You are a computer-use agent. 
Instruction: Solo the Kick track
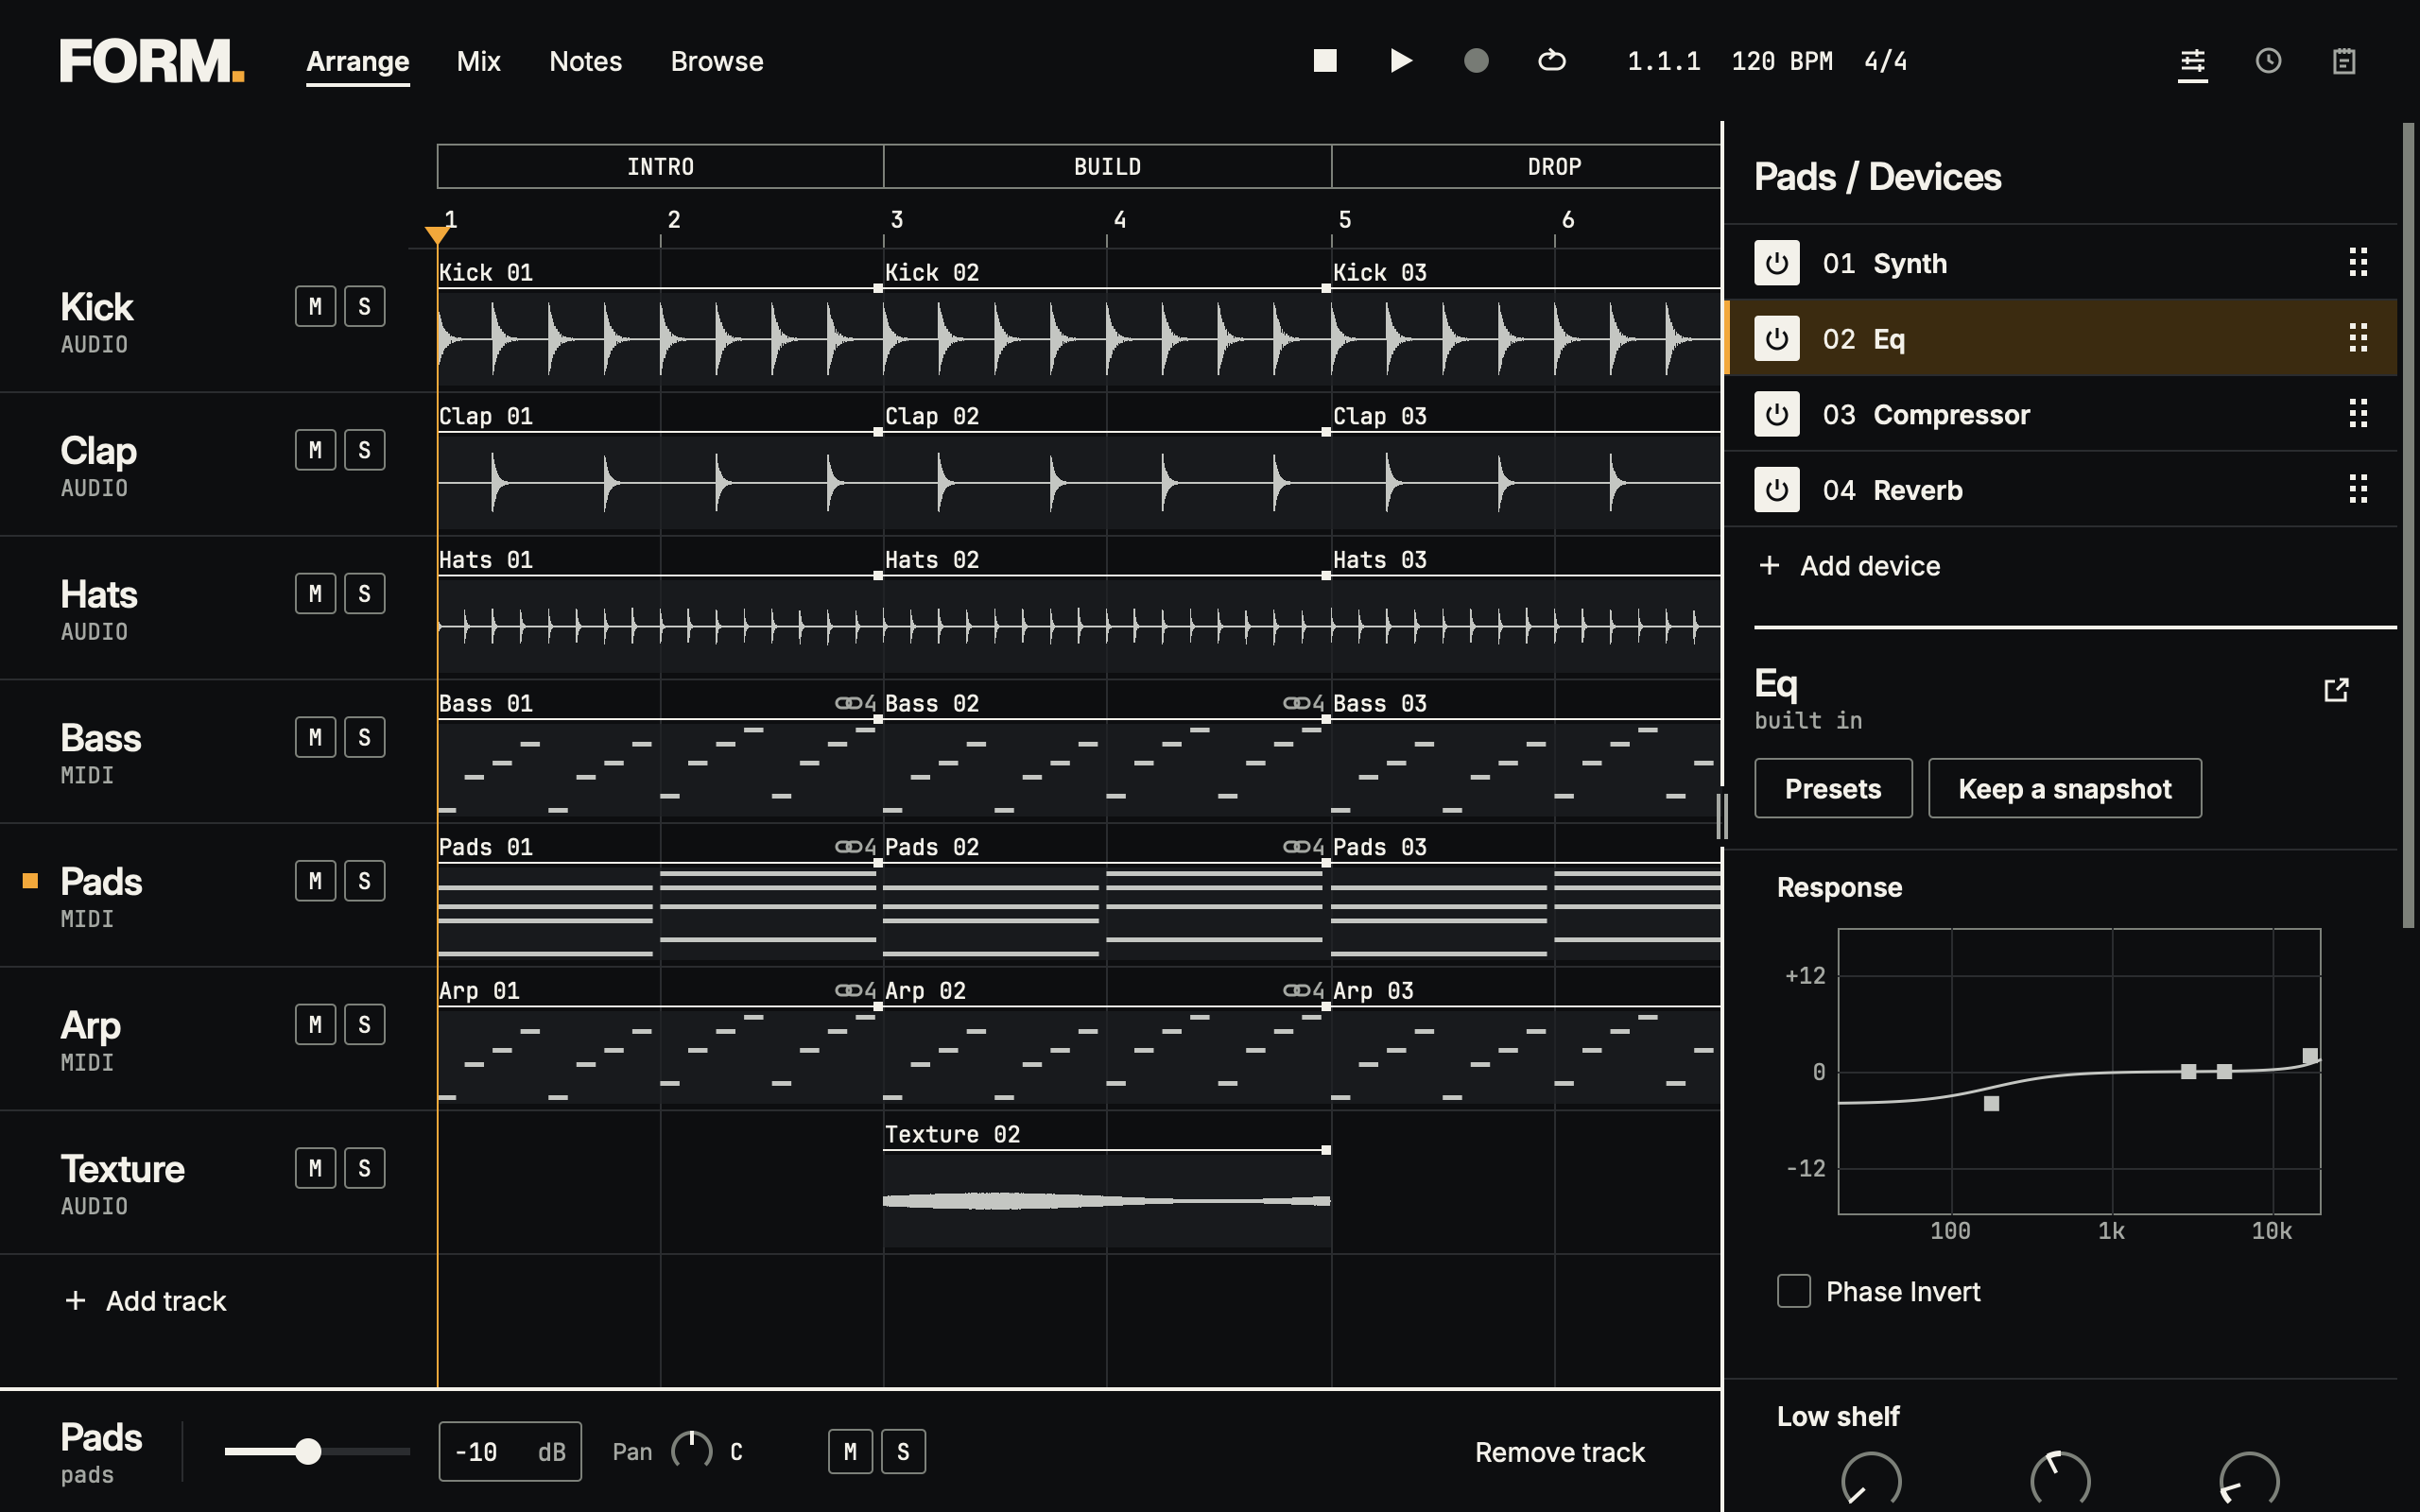tap(365, 306)
